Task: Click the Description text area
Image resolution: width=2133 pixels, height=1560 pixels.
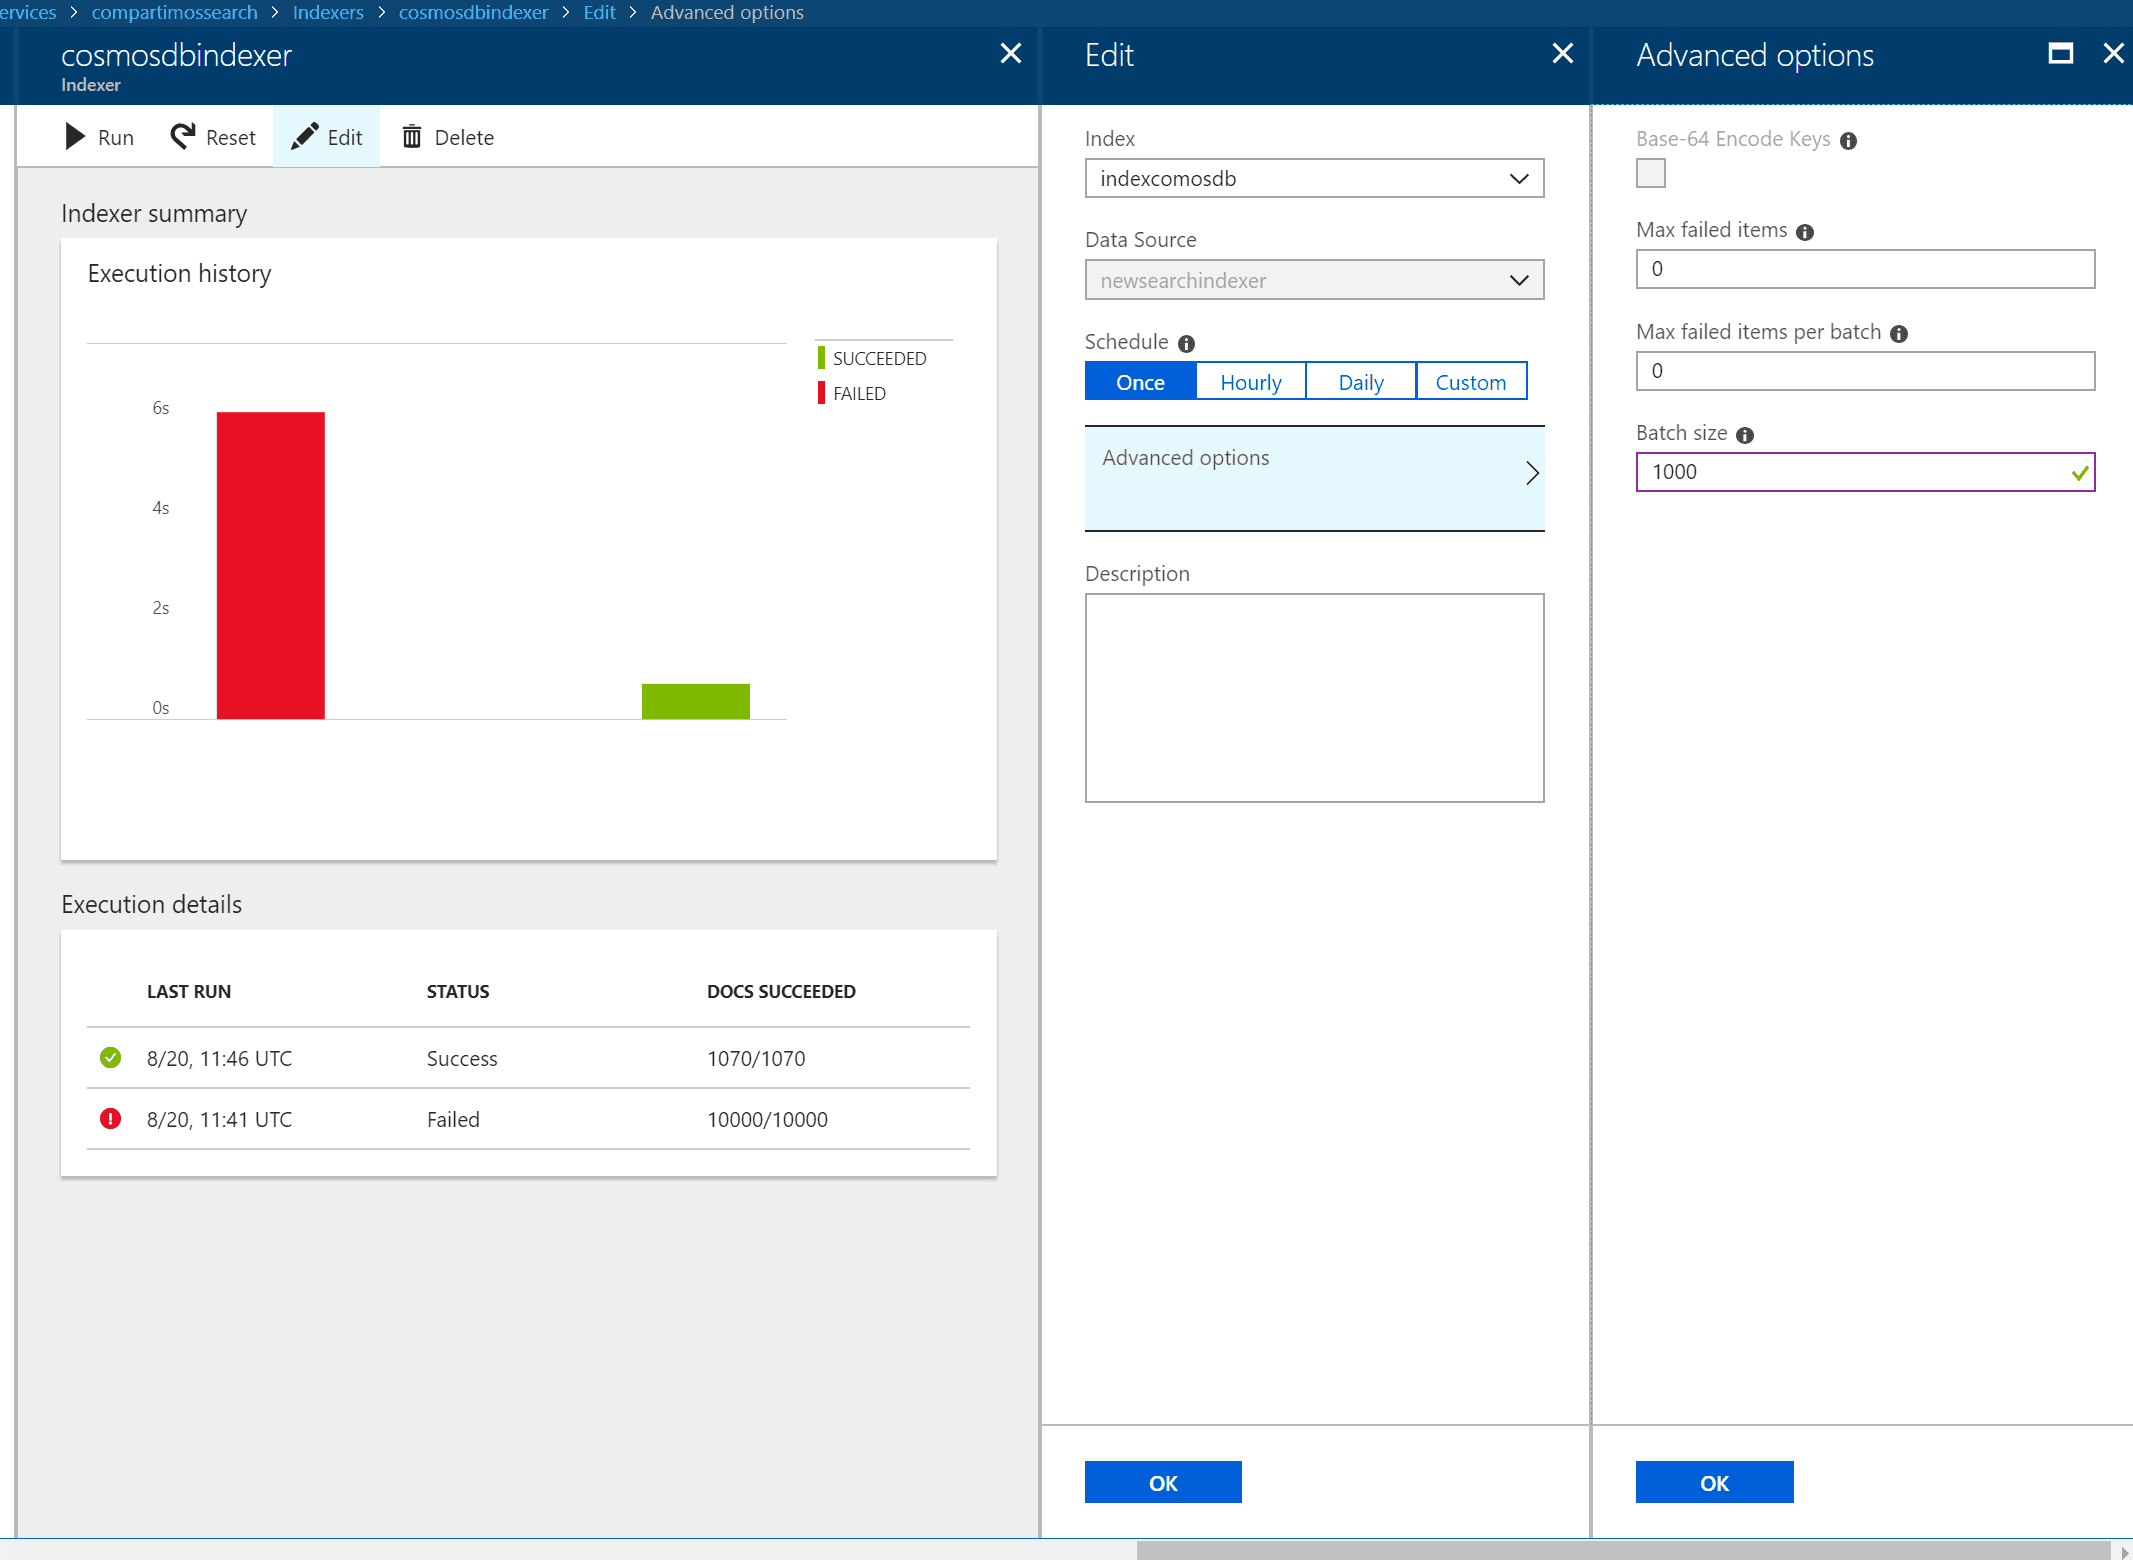Action: tap(1314, 698)
